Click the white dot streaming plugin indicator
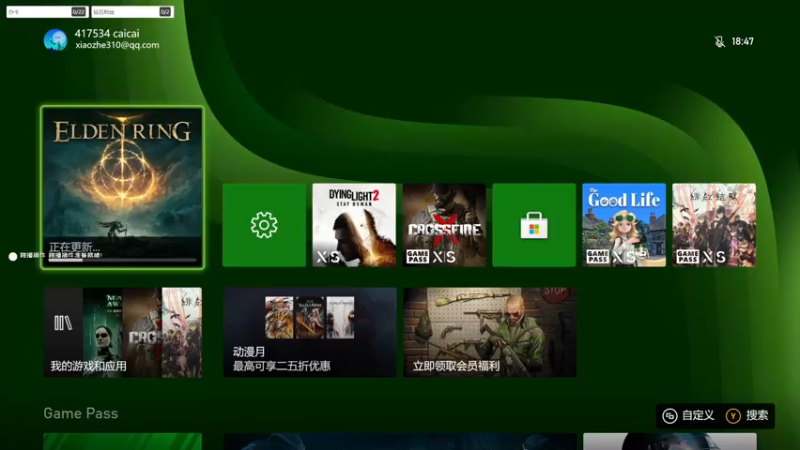This screenshot has height=450, width=800. pyautogui.click(x=13, y=256)
